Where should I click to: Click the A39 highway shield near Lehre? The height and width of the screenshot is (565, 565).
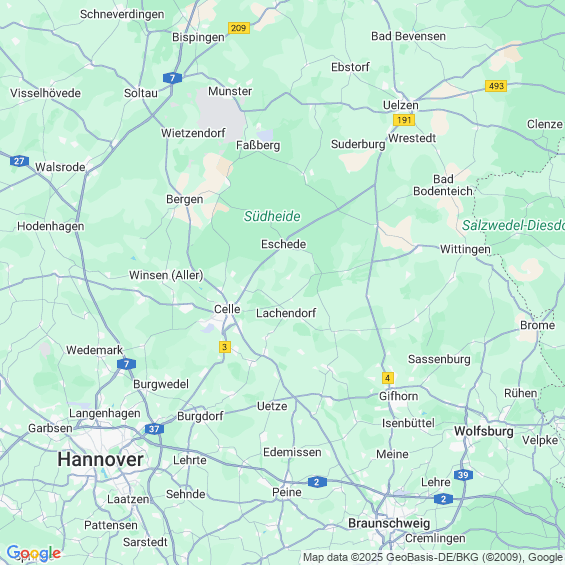pos(463,475)
